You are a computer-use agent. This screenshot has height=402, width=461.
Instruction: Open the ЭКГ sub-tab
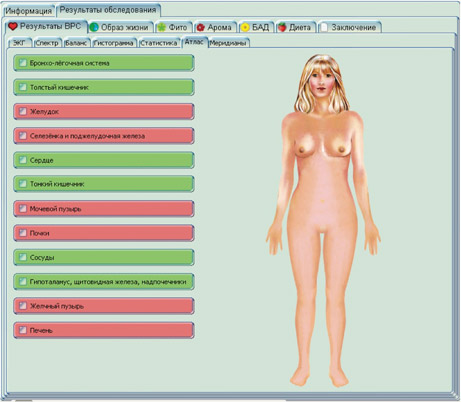tap(19, 43)
